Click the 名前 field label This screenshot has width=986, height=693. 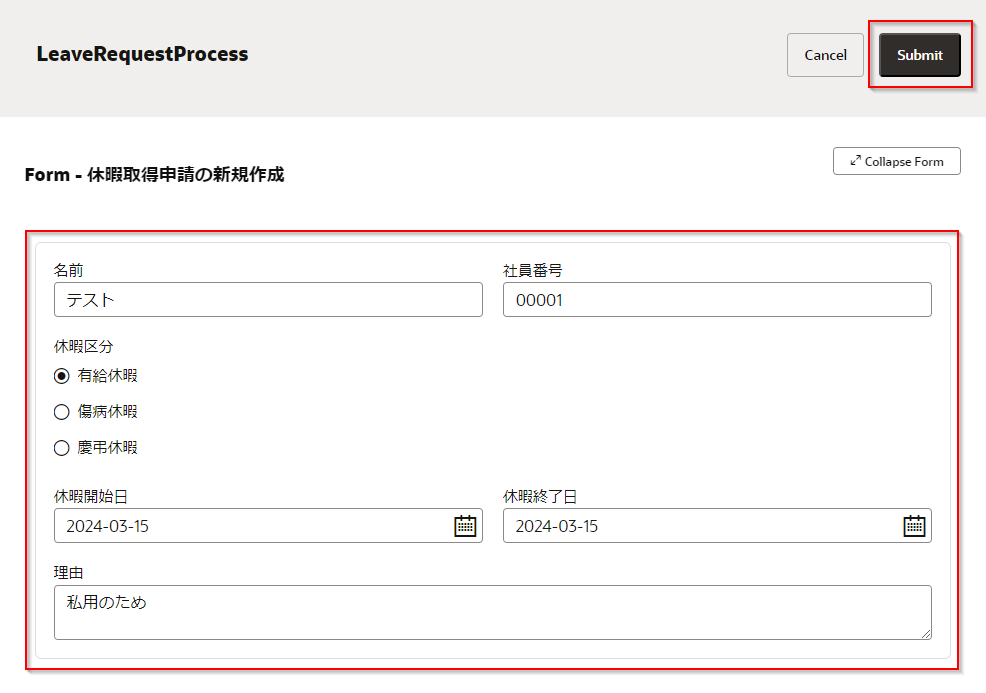click(x=68, y=270)
